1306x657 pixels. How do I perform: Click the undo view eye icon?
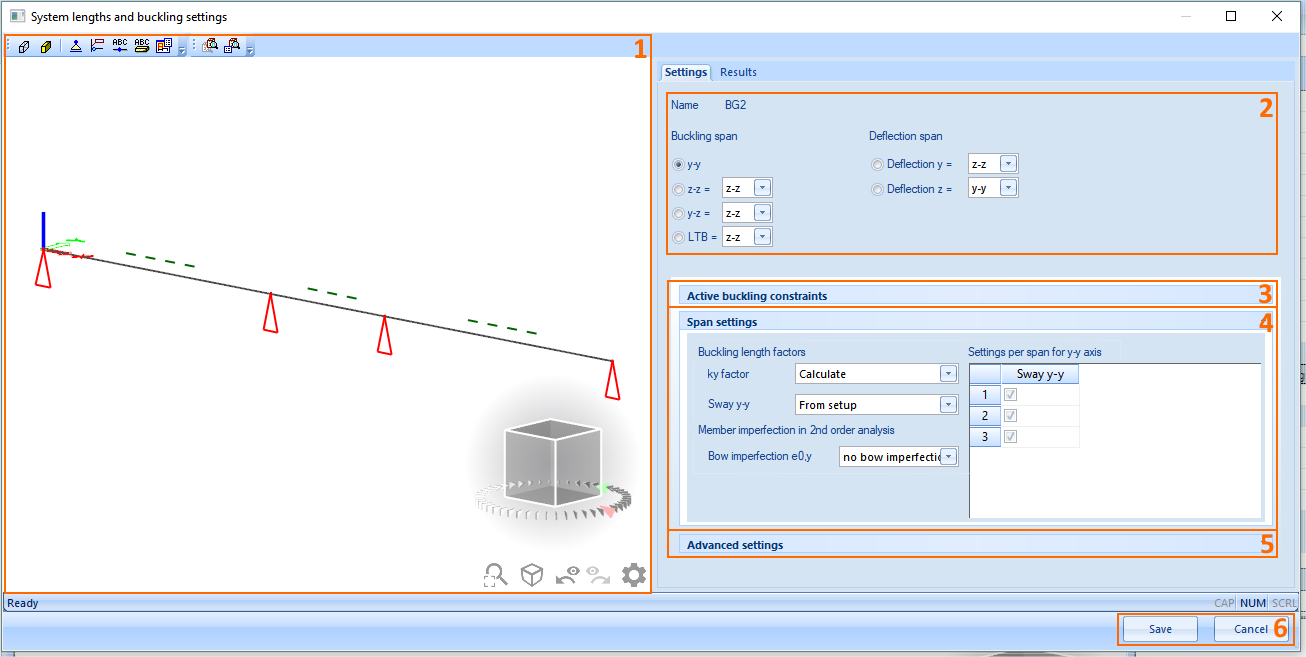[568, 575]
